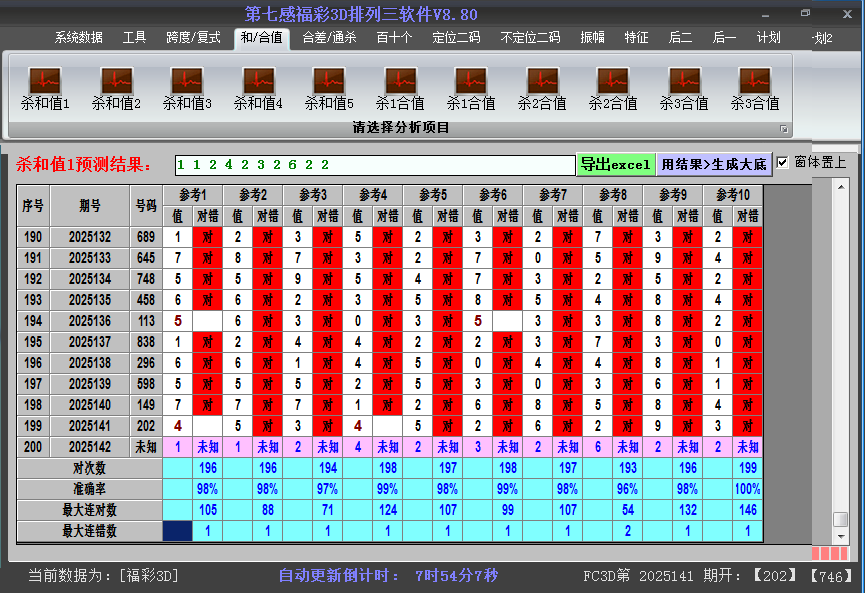Click the 序号 195 cell
Image resolution: width=865 pixels, height=593 pixels.
(x=33, y=342)
